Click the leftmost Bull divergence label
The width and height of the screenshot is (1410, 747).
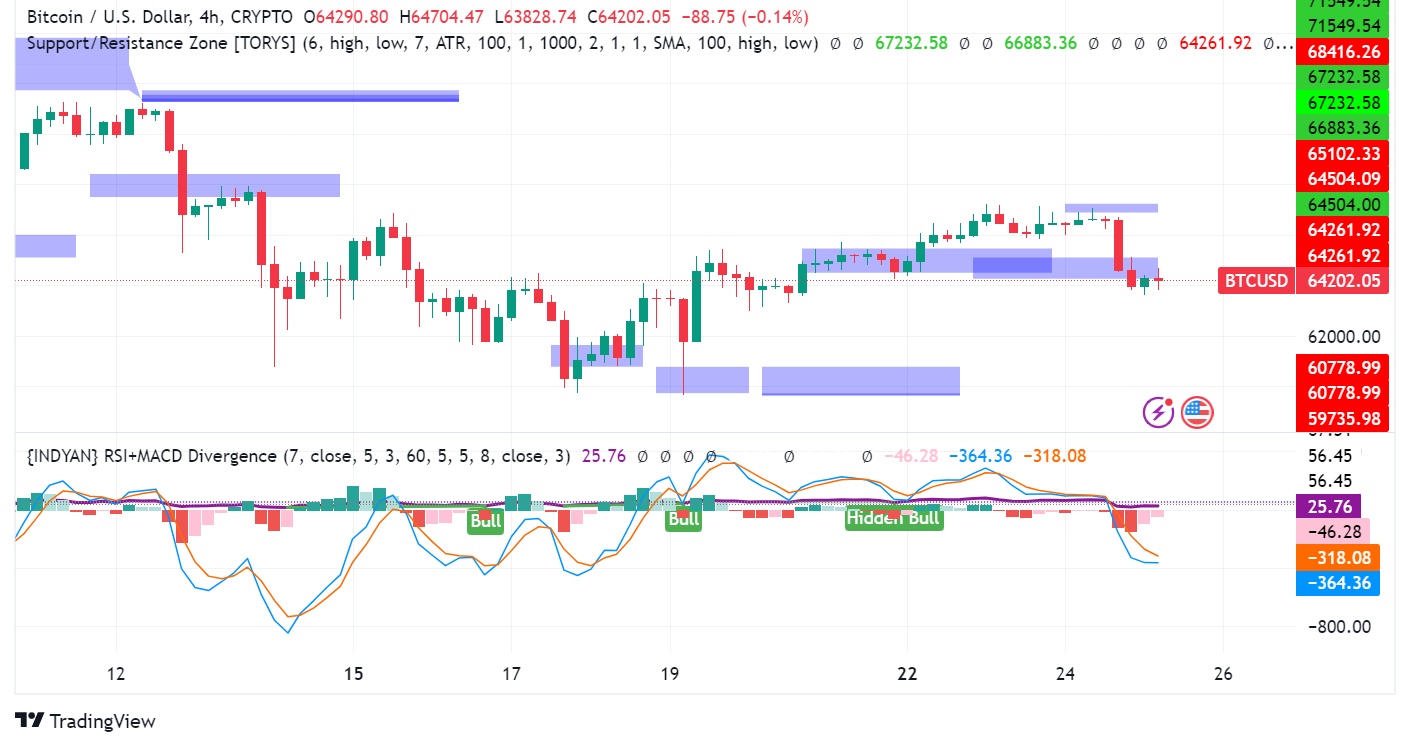(x=485, y=520)
